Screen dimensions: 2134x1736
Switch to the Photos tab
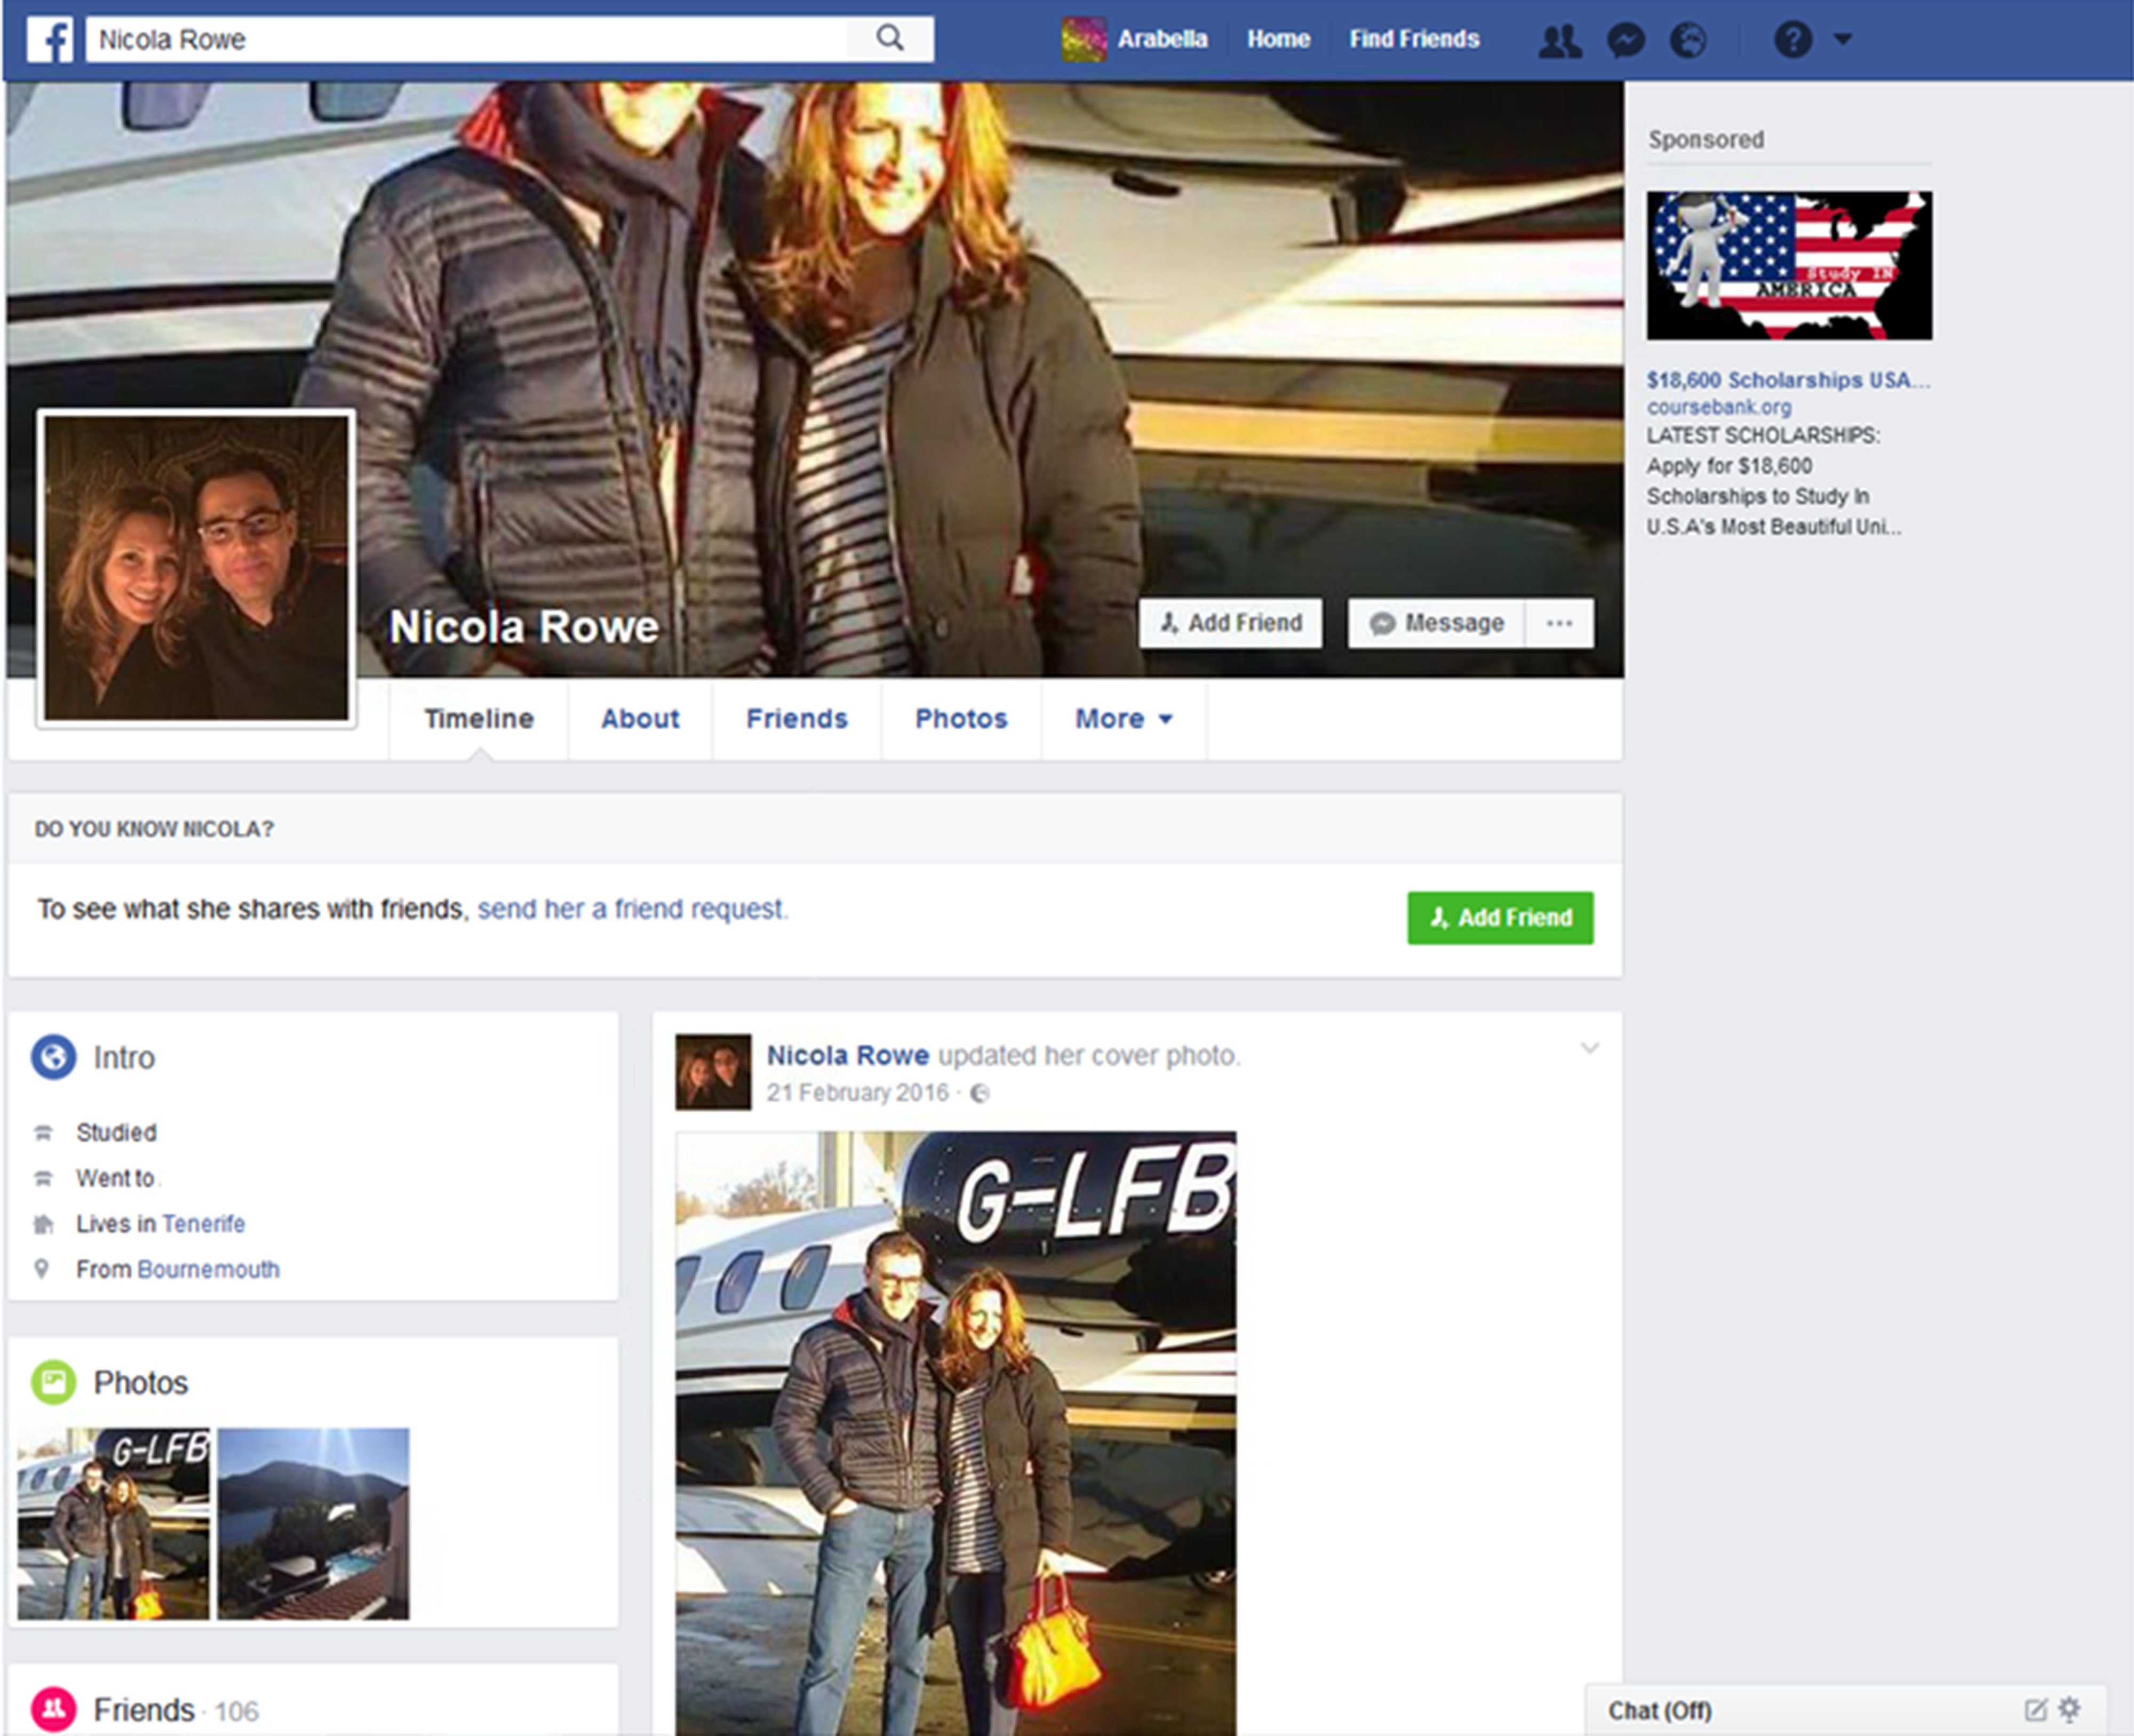(960, 718)
